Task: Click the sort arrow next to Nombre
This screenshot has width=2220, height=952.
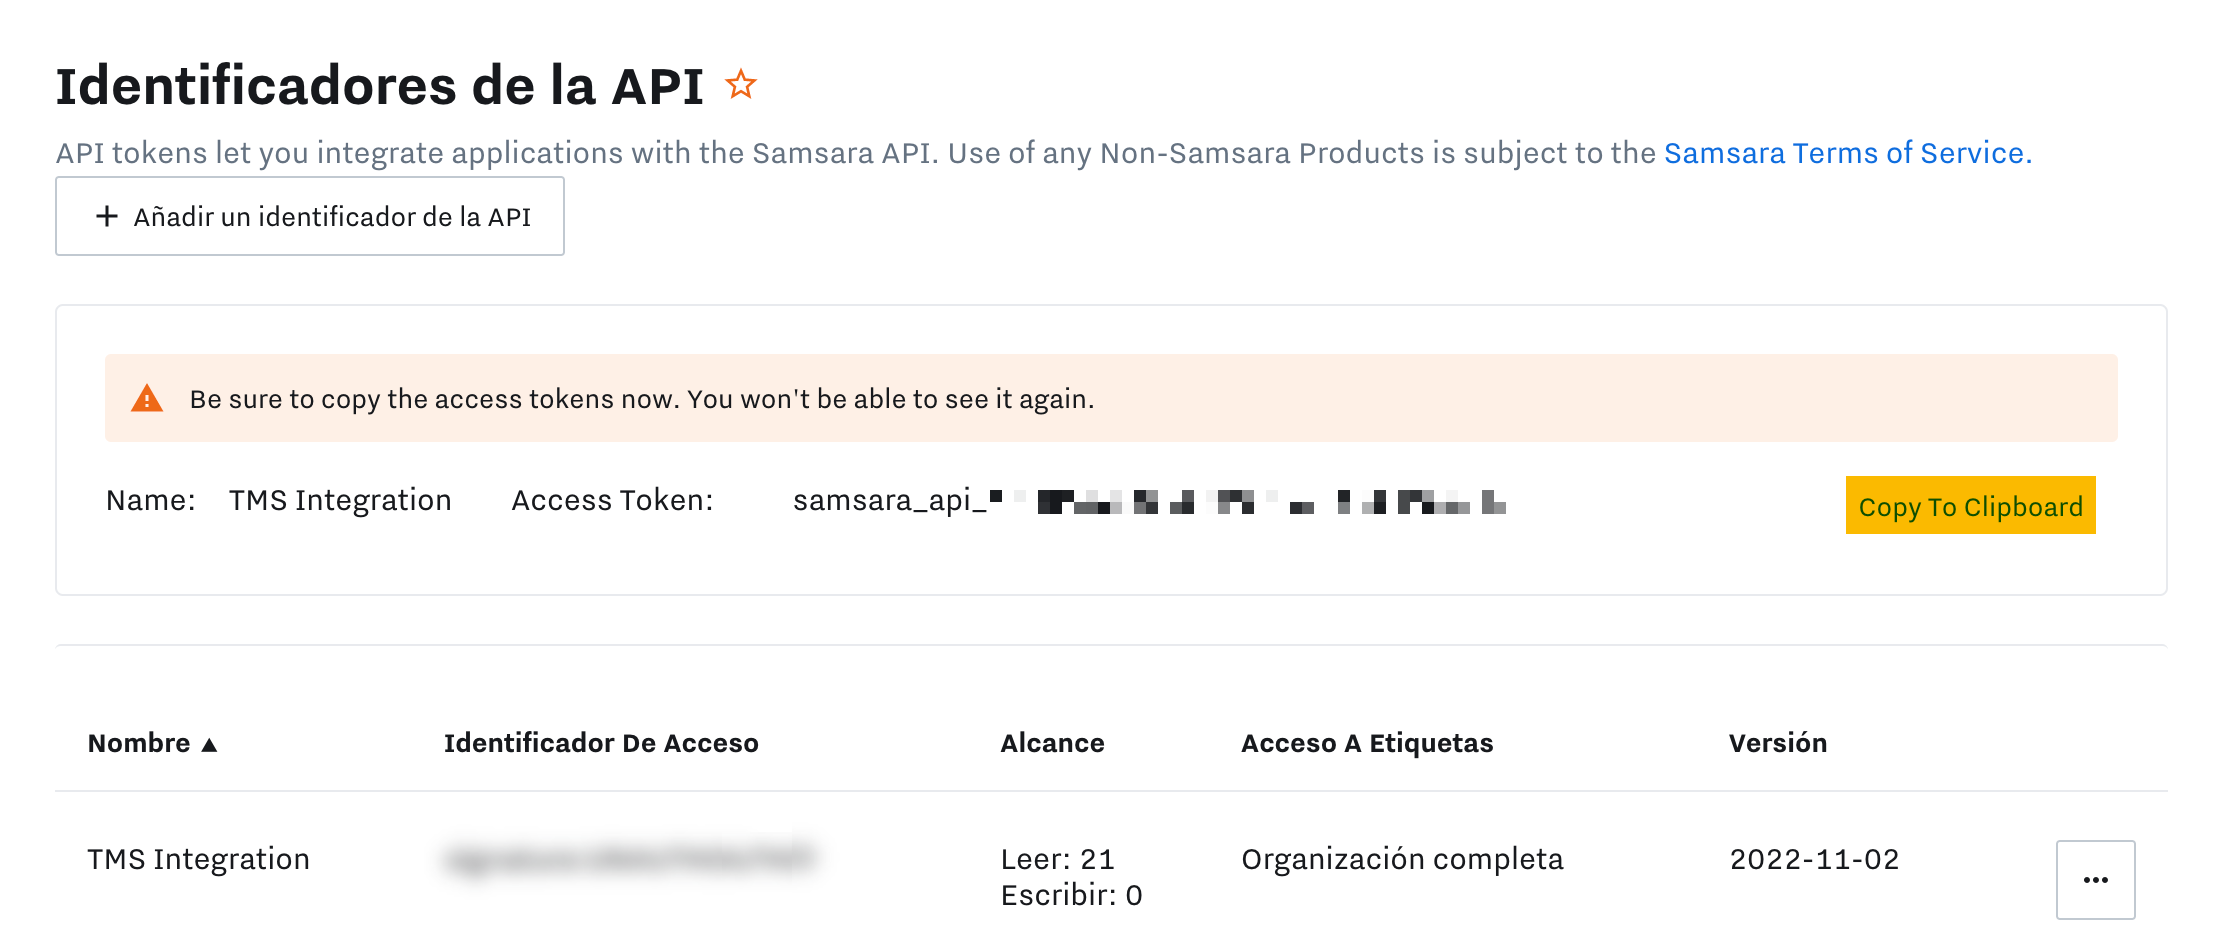Action: tap(209, 744)
